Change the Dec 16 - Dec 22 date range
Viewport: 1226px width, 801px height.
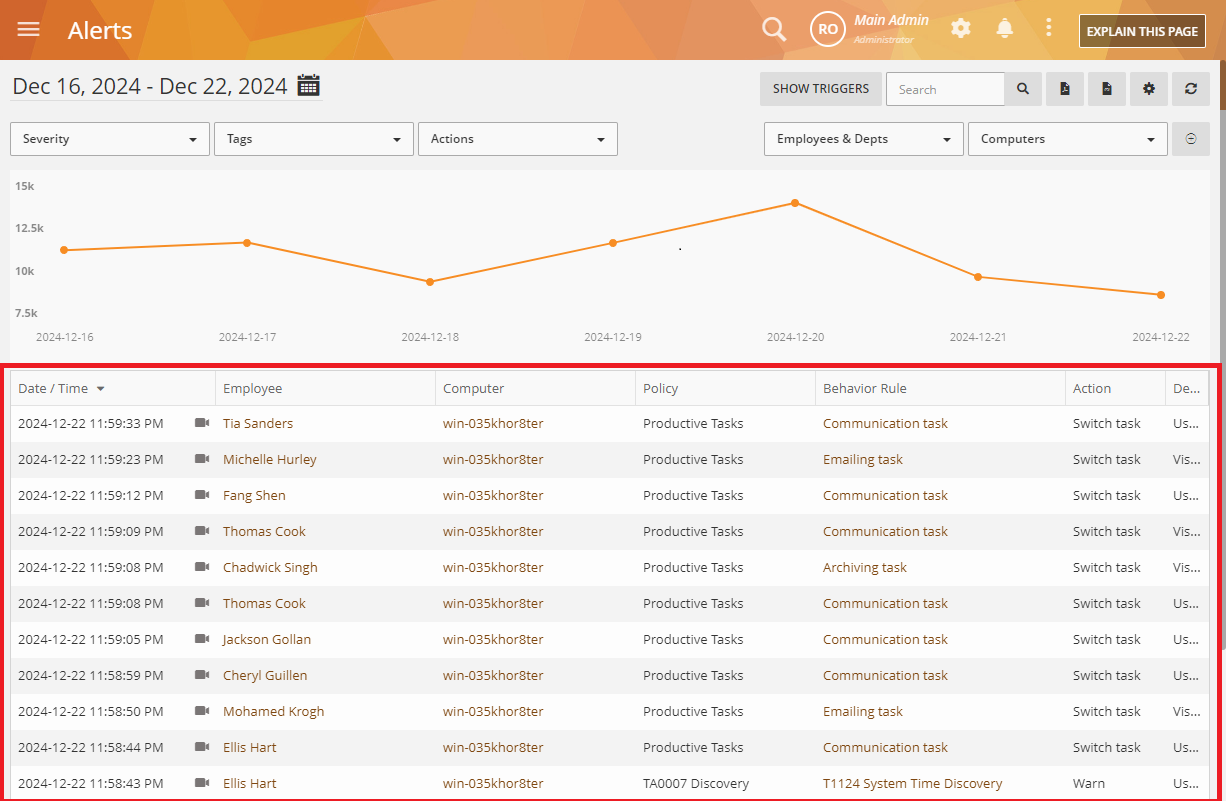150,87
